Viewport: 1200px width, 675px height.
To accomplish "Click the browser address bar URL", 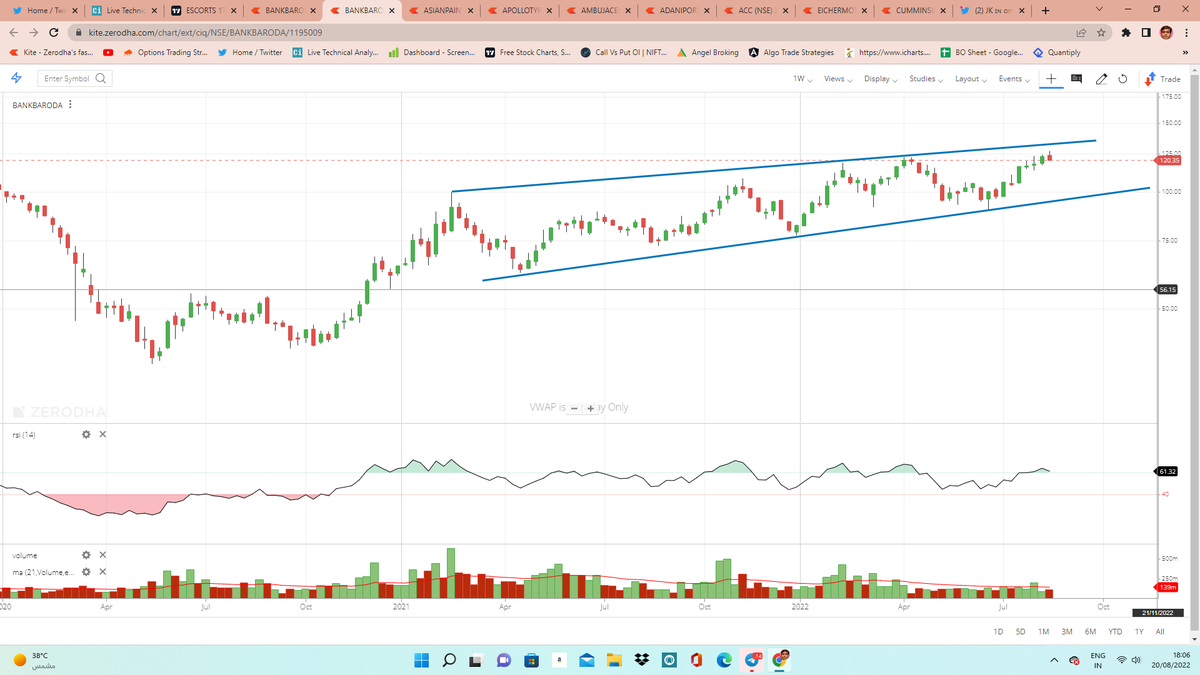I will (x=205, y=33).
